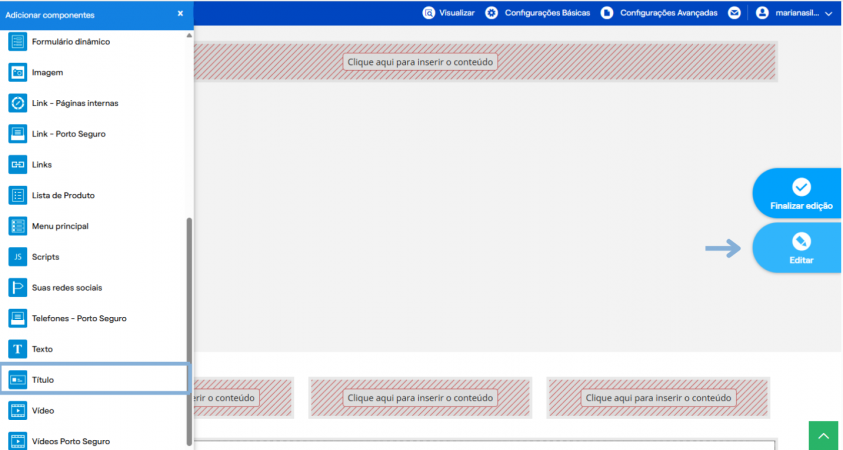Click the Suas redes sociais flag icon
The width and height of the screenshot is (843, 450).
[x=18, y=288]
